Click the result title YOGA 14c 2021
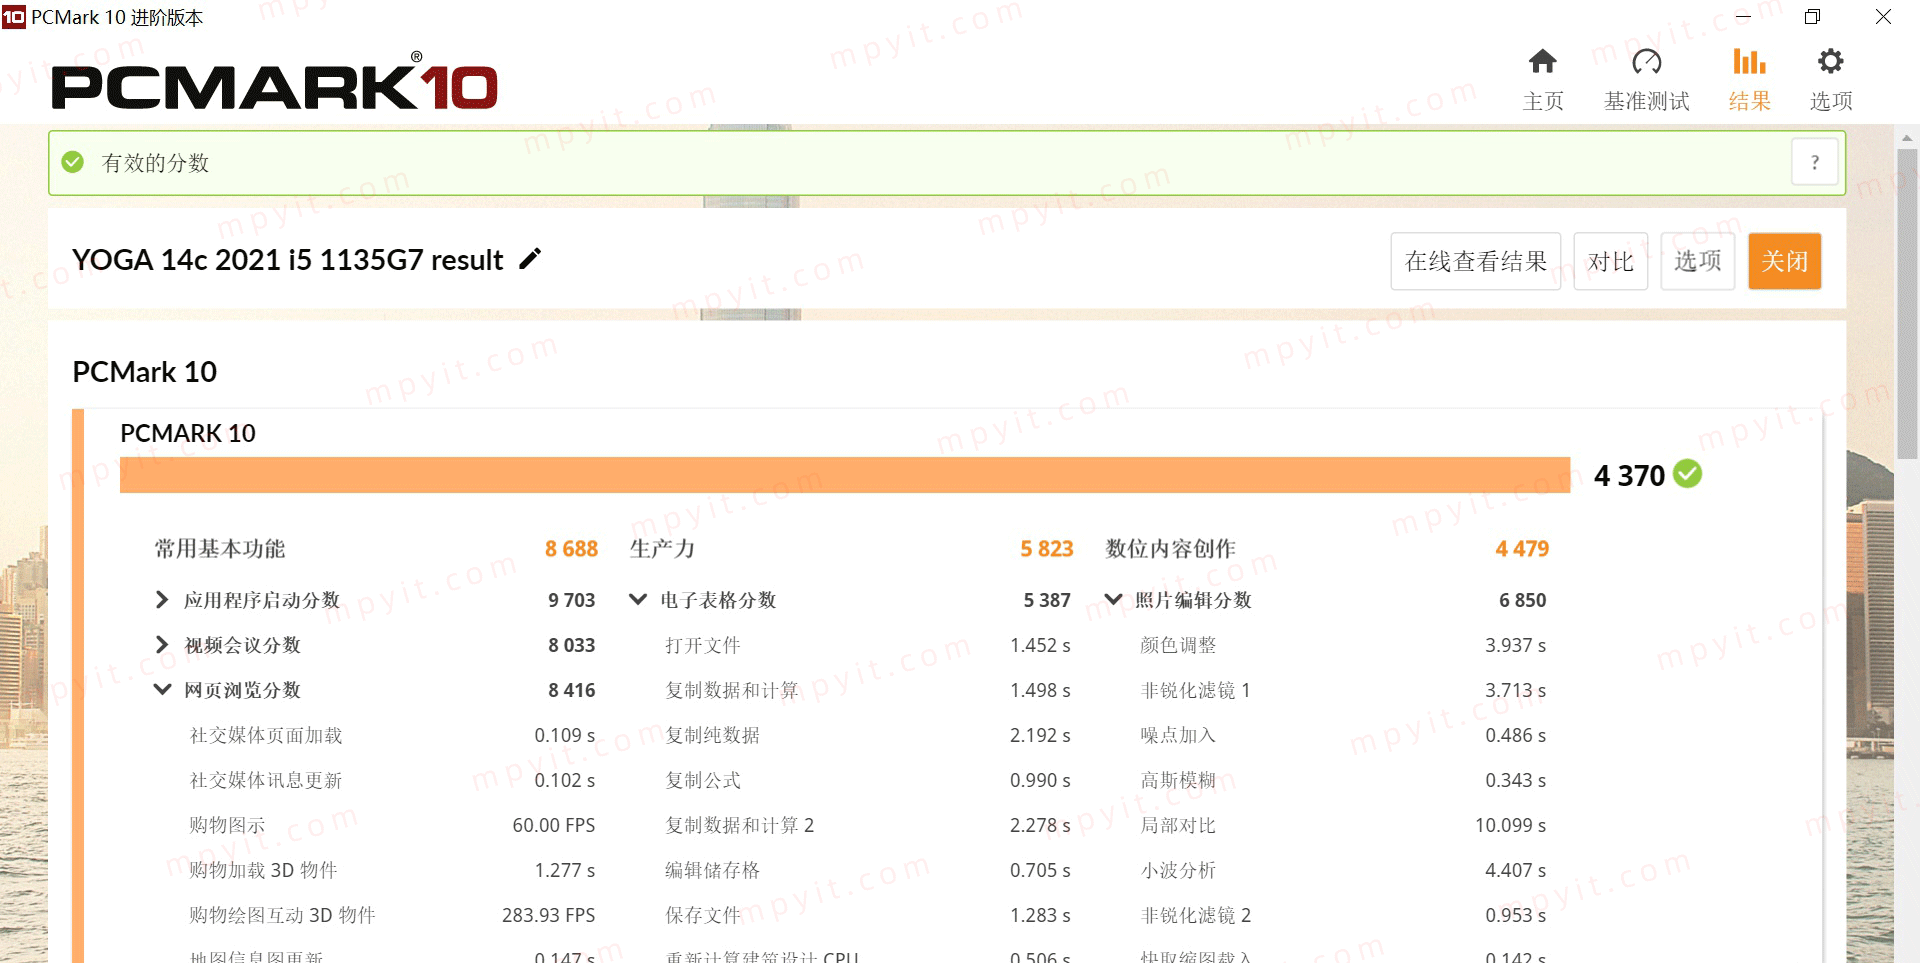The width and height of the screenshot is (1920, 963). (287, 260)
